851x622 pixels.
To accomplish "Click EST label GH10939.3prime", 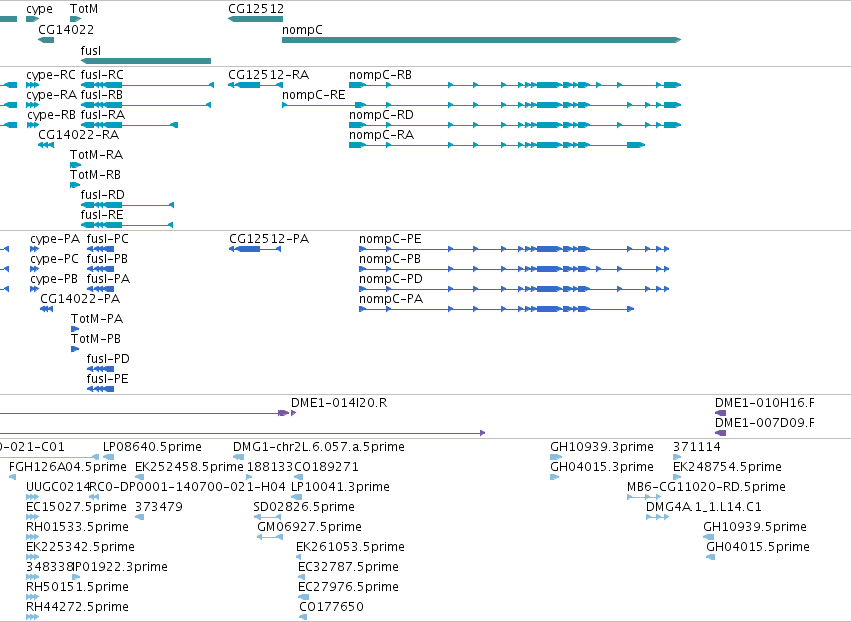I will pos(602,447).
